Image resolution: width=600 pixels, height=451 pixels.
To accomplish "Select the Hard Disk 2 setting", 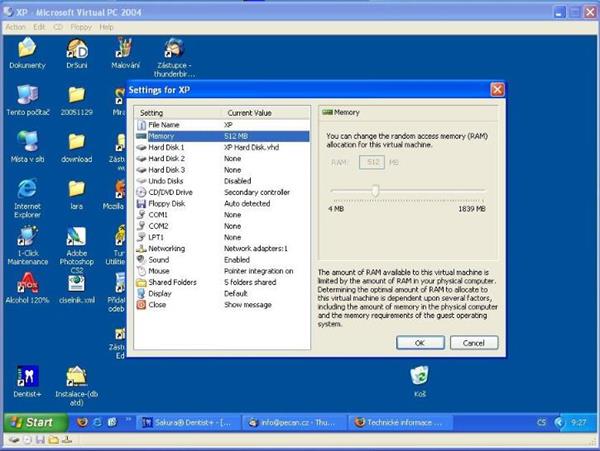I will pyautogui.click(x=222, y=158).
